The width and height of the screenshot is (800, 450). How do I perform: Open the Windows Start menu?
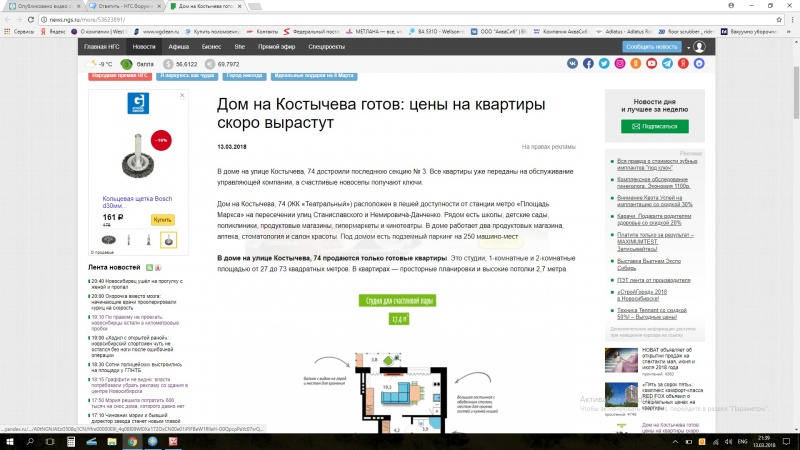pos(10,441)
